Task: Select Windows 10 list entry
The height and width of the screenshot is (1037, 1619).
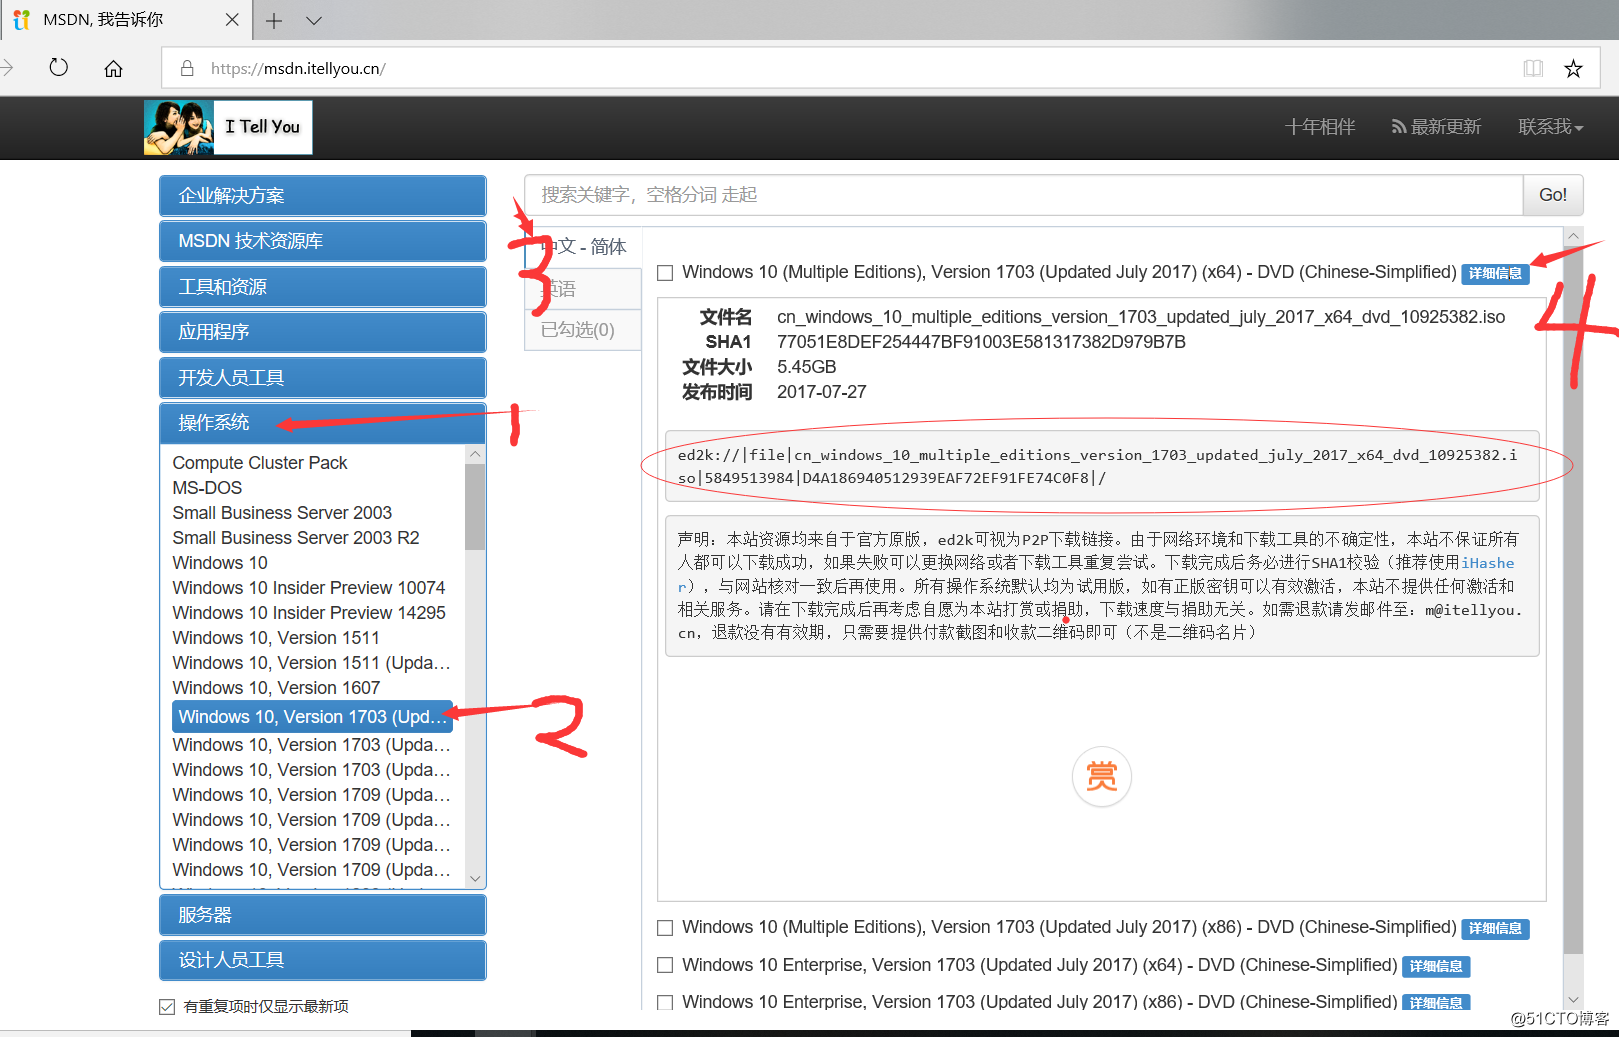Action: tap(220, 563)
